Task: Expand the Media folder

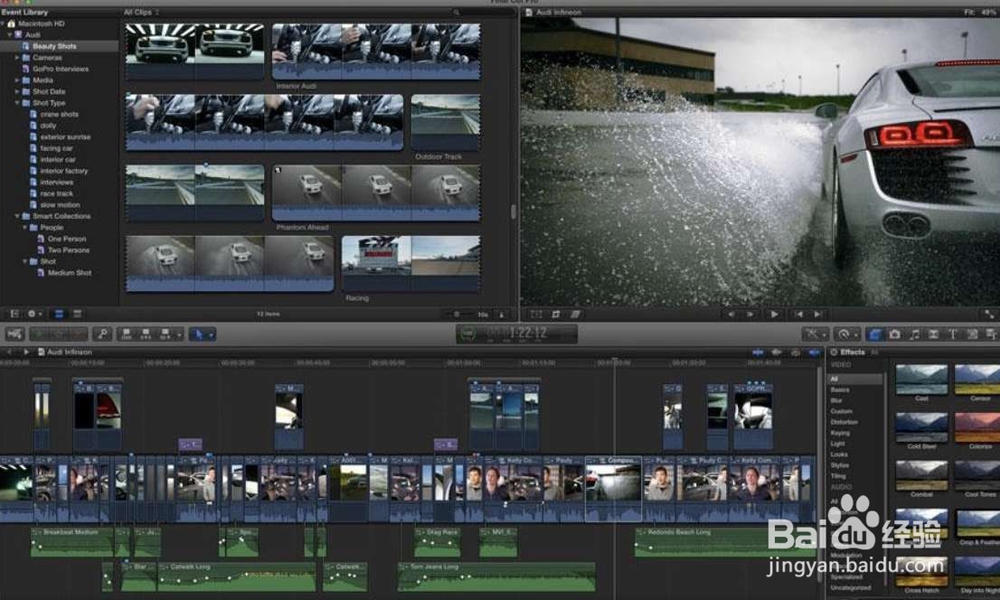Action: click(17, 80)
